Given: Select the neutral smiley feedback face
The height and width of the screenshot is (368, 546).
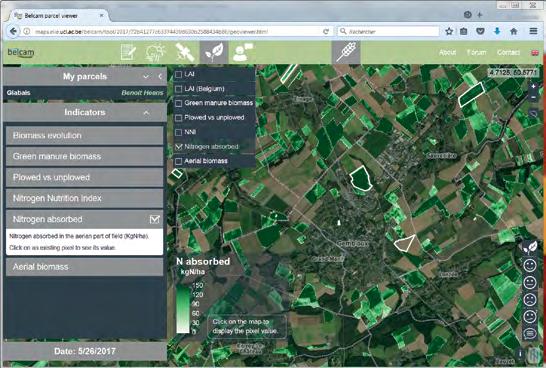Looking at the screenshot, I should 530,282.
